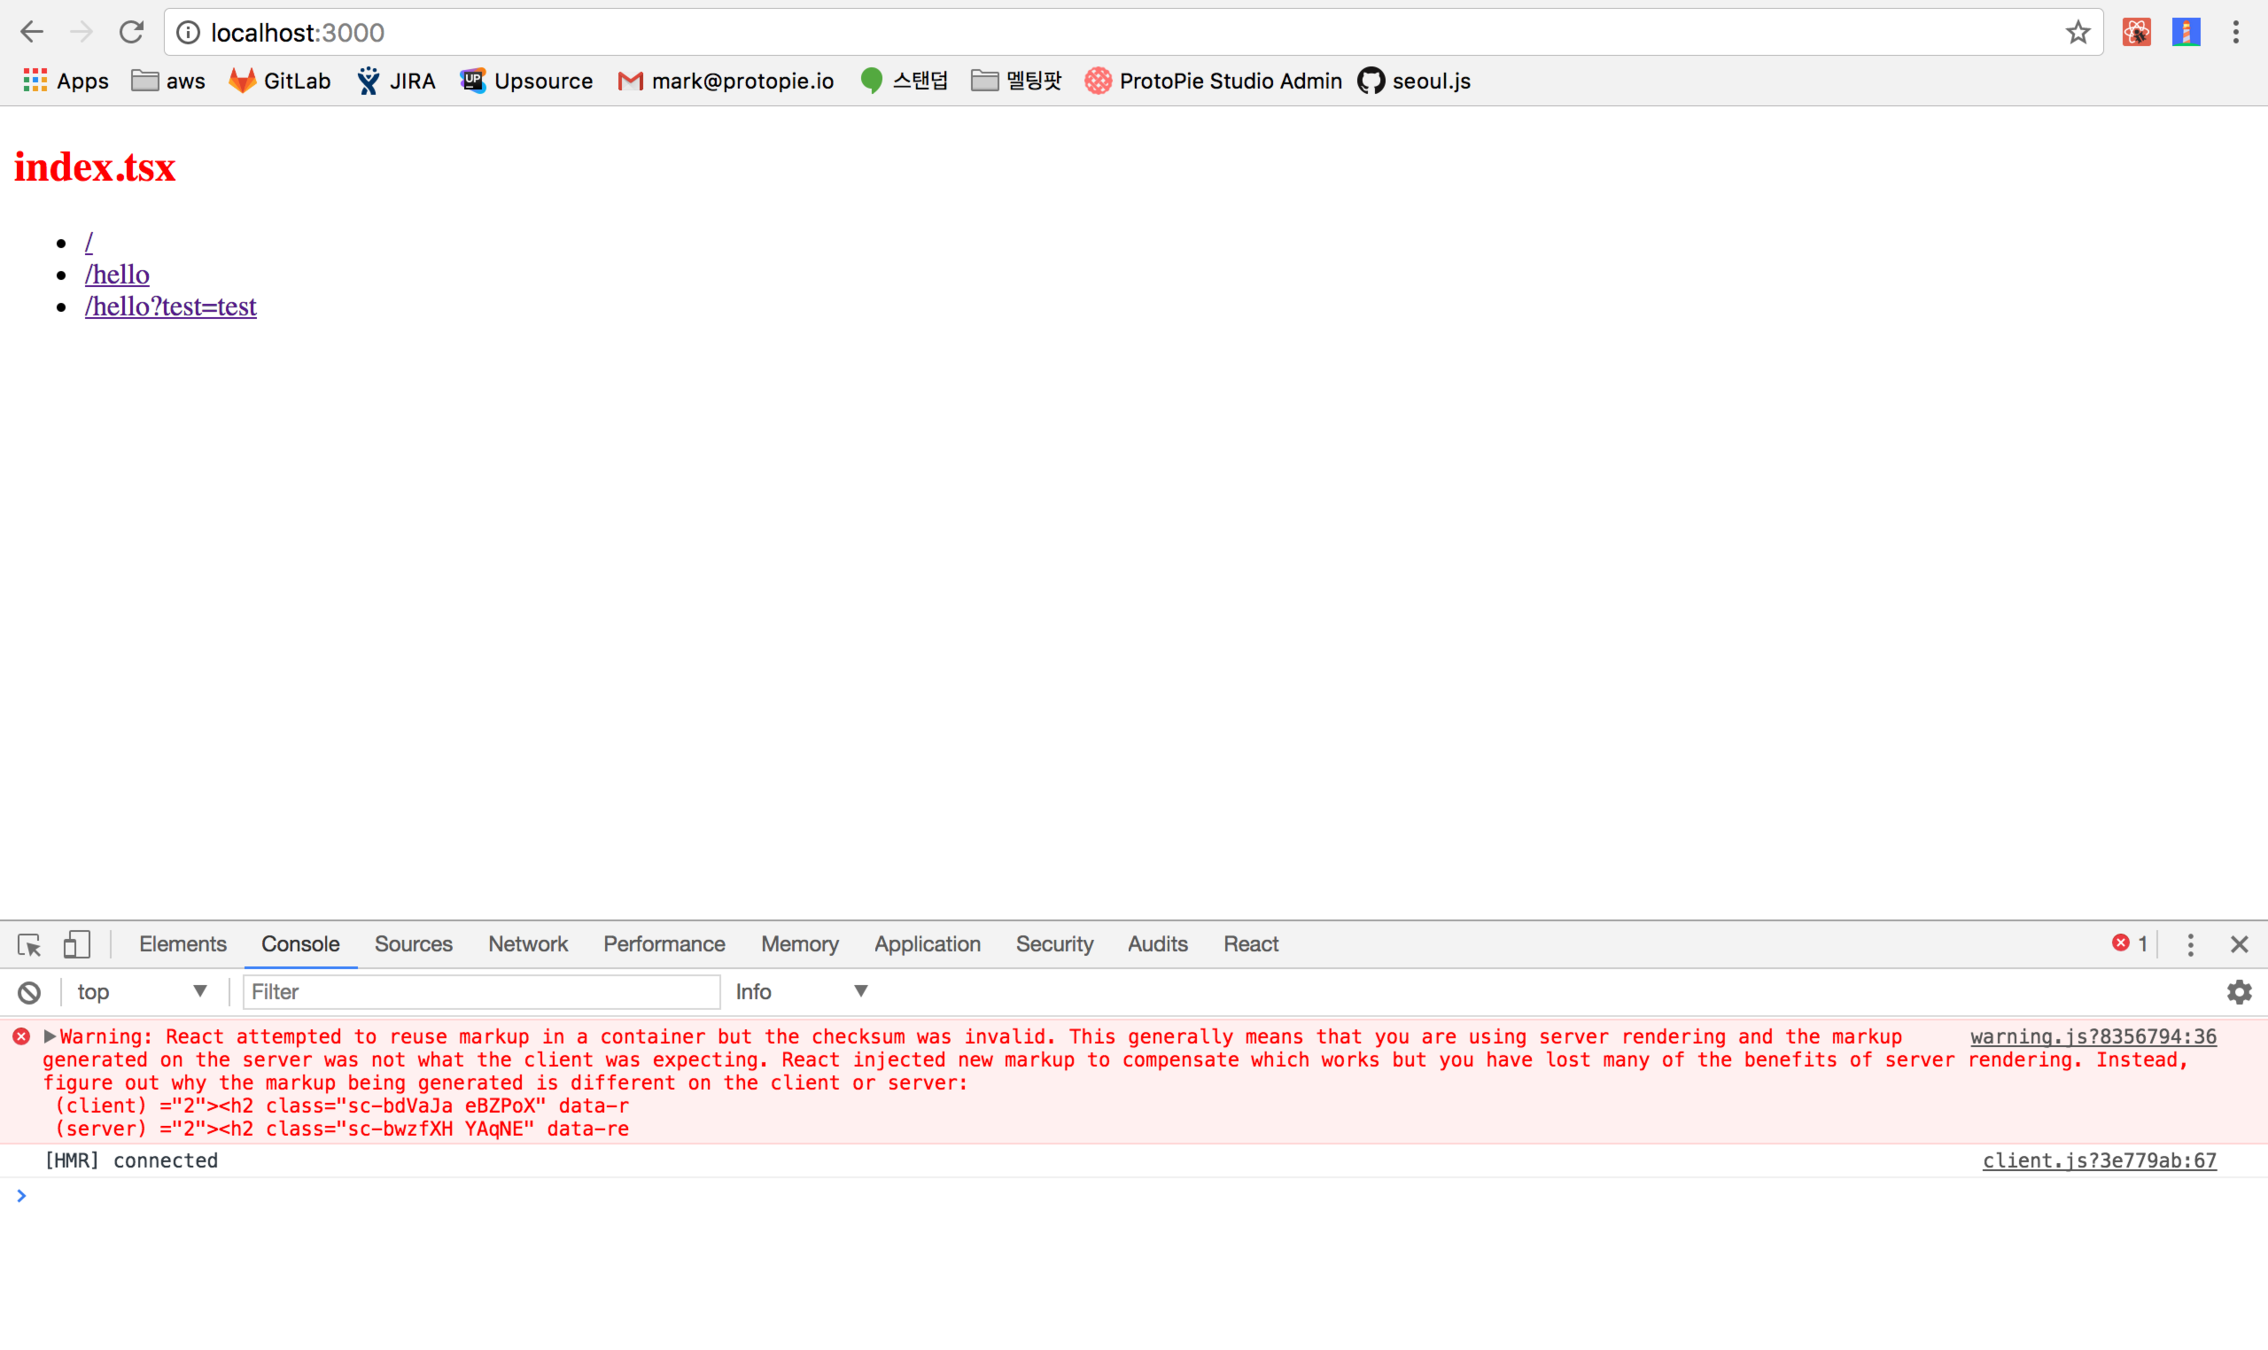
Task: Open the GitLab bookmark
Action: tap(280, 81)
